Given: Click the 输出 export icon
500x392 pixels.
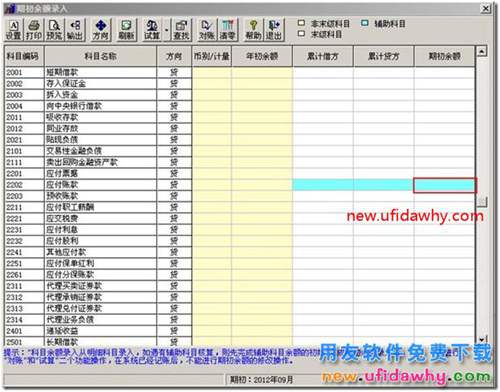Looking at the screenshot, I should pyautogui.click(x=75, y=30).
